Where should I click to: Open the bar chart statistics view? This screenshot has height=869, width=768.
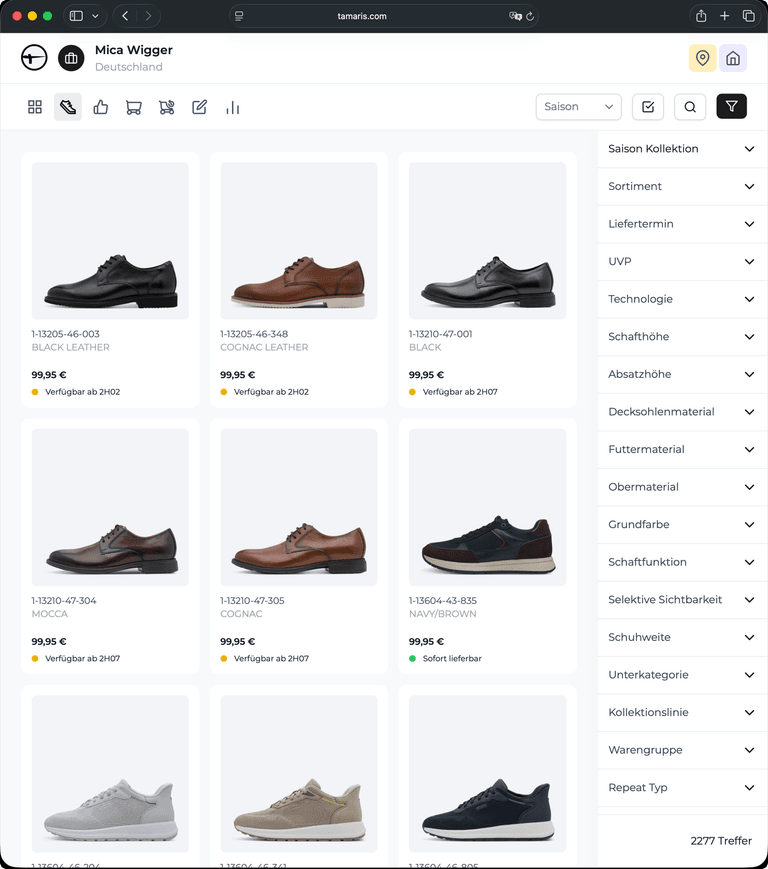click(232, 106)
